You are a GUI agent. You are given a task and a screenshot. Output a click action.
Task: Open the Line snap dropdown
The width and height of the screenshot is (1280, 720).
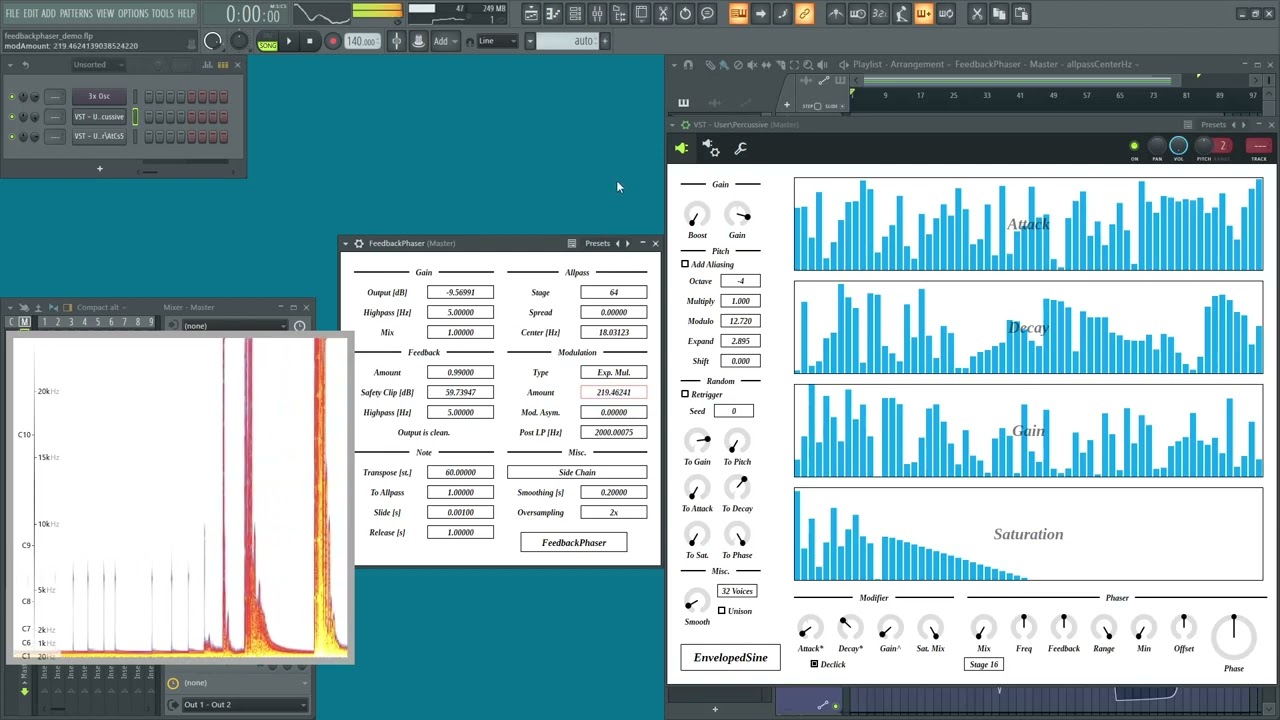[x=497, y=41]
